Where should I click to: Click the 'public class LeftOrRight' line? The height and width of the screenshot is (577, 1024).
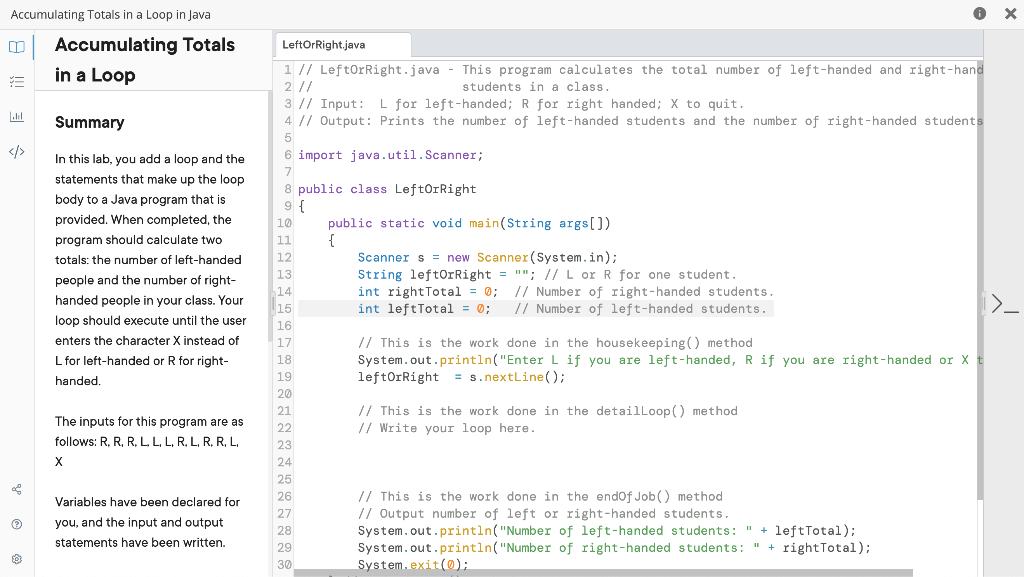(x=387, y=189)
